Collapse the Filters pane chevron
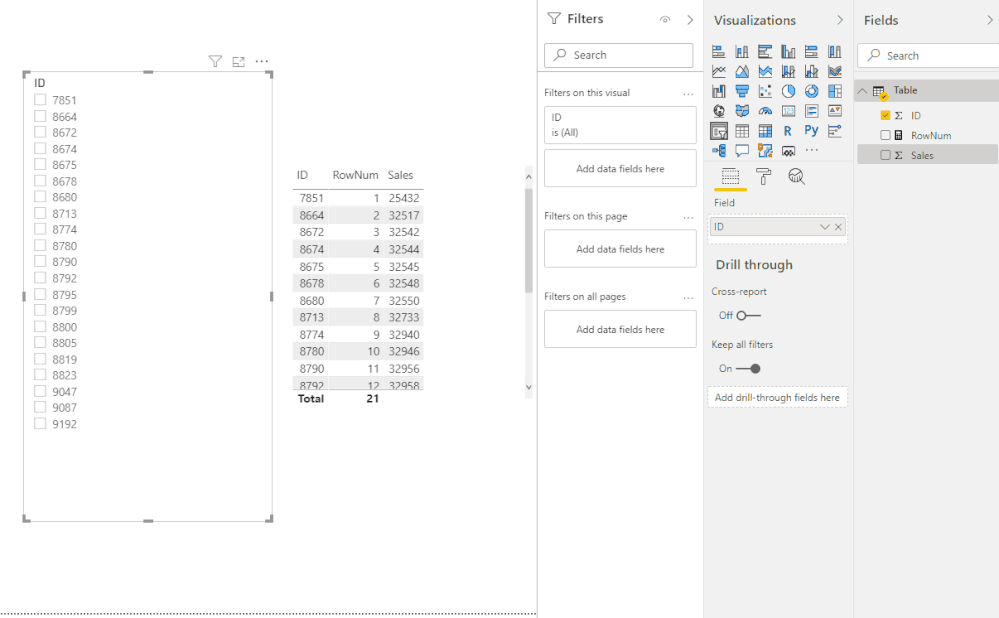 click(690, 20)
